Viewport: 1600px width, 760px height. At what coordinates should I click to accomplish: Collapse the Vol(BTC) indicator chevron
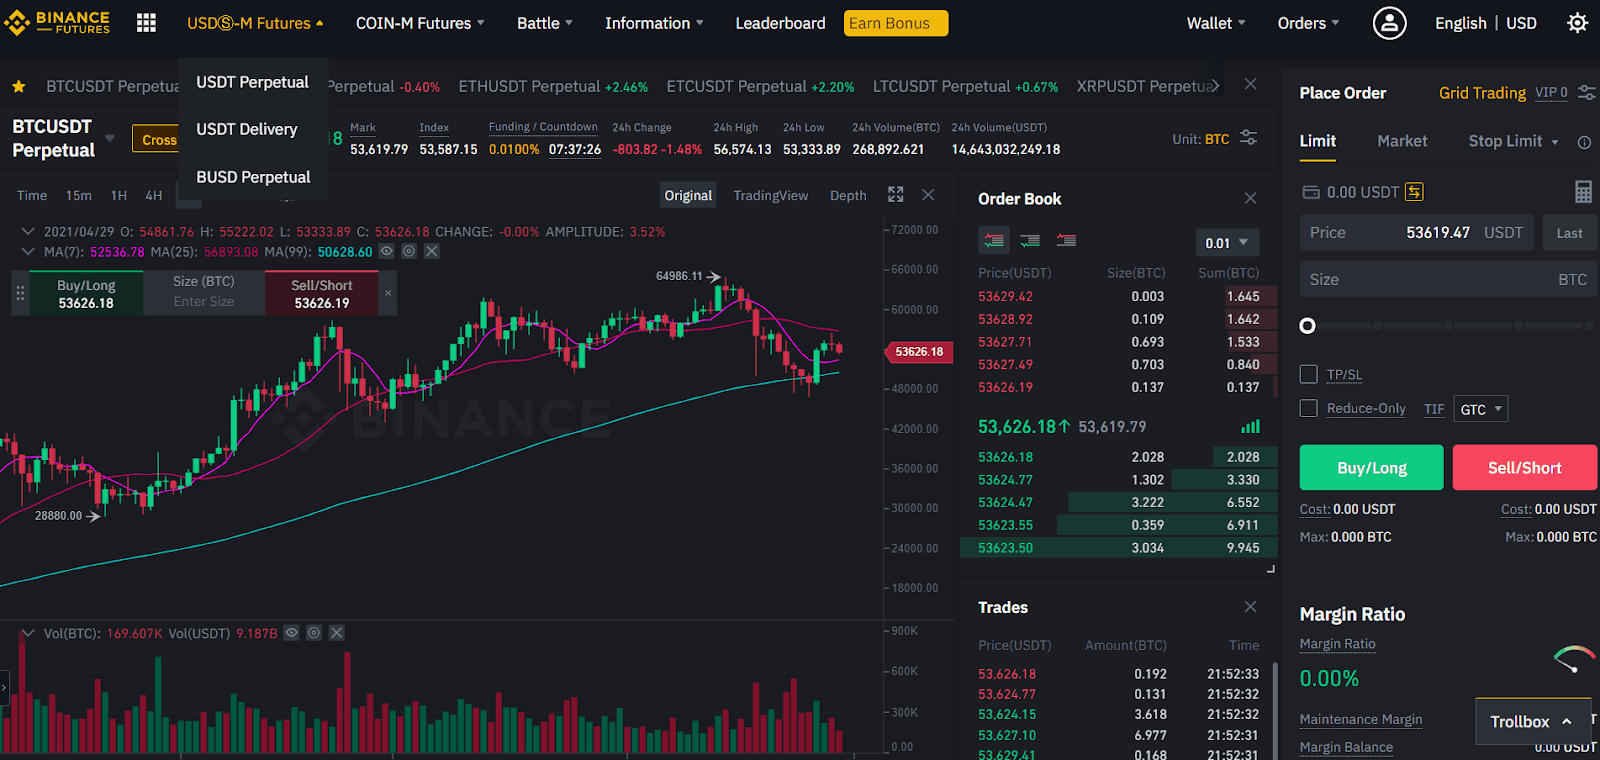28,633
